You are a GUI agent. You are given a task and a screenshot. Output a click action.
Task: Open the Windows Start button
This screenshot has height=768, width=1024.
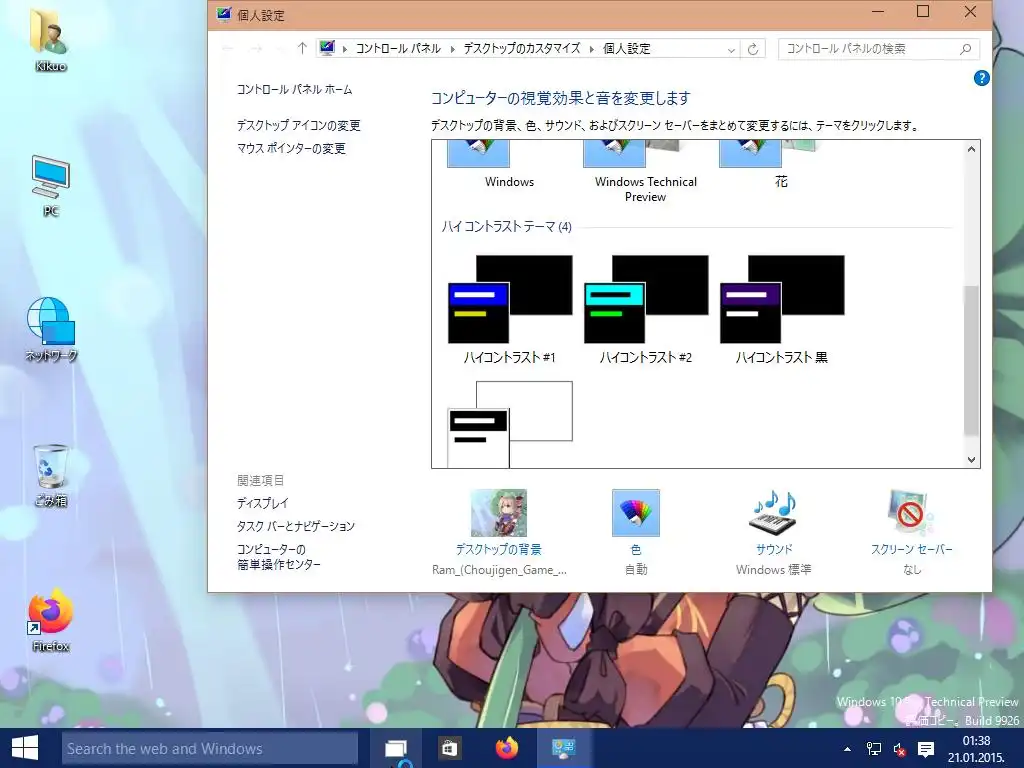[x=25, y=748]
